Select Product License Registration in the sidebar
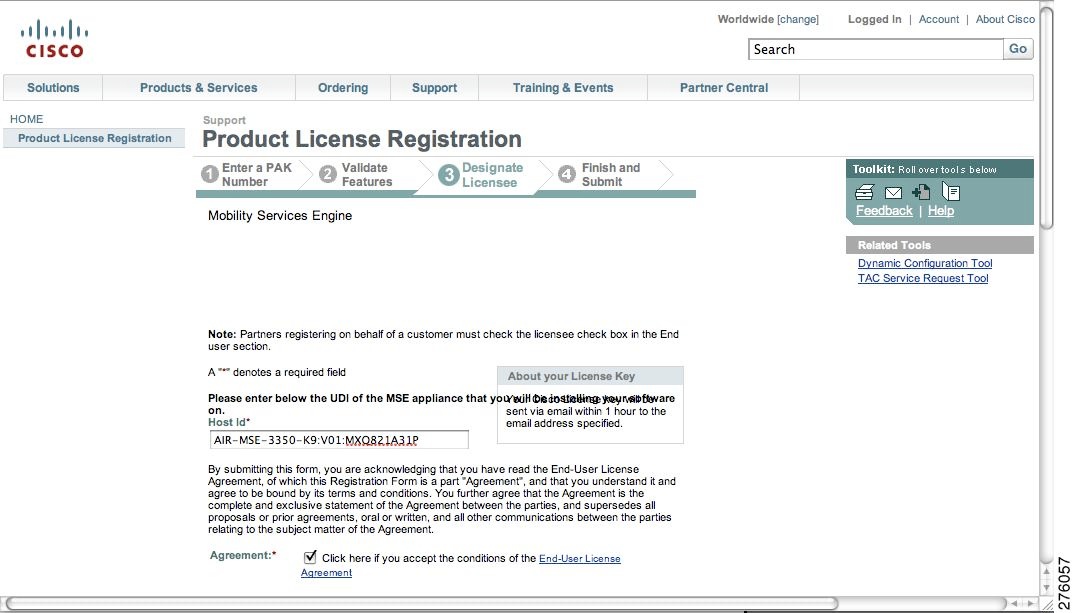This screenshot has width=1072, height=613. click(94, 138)
